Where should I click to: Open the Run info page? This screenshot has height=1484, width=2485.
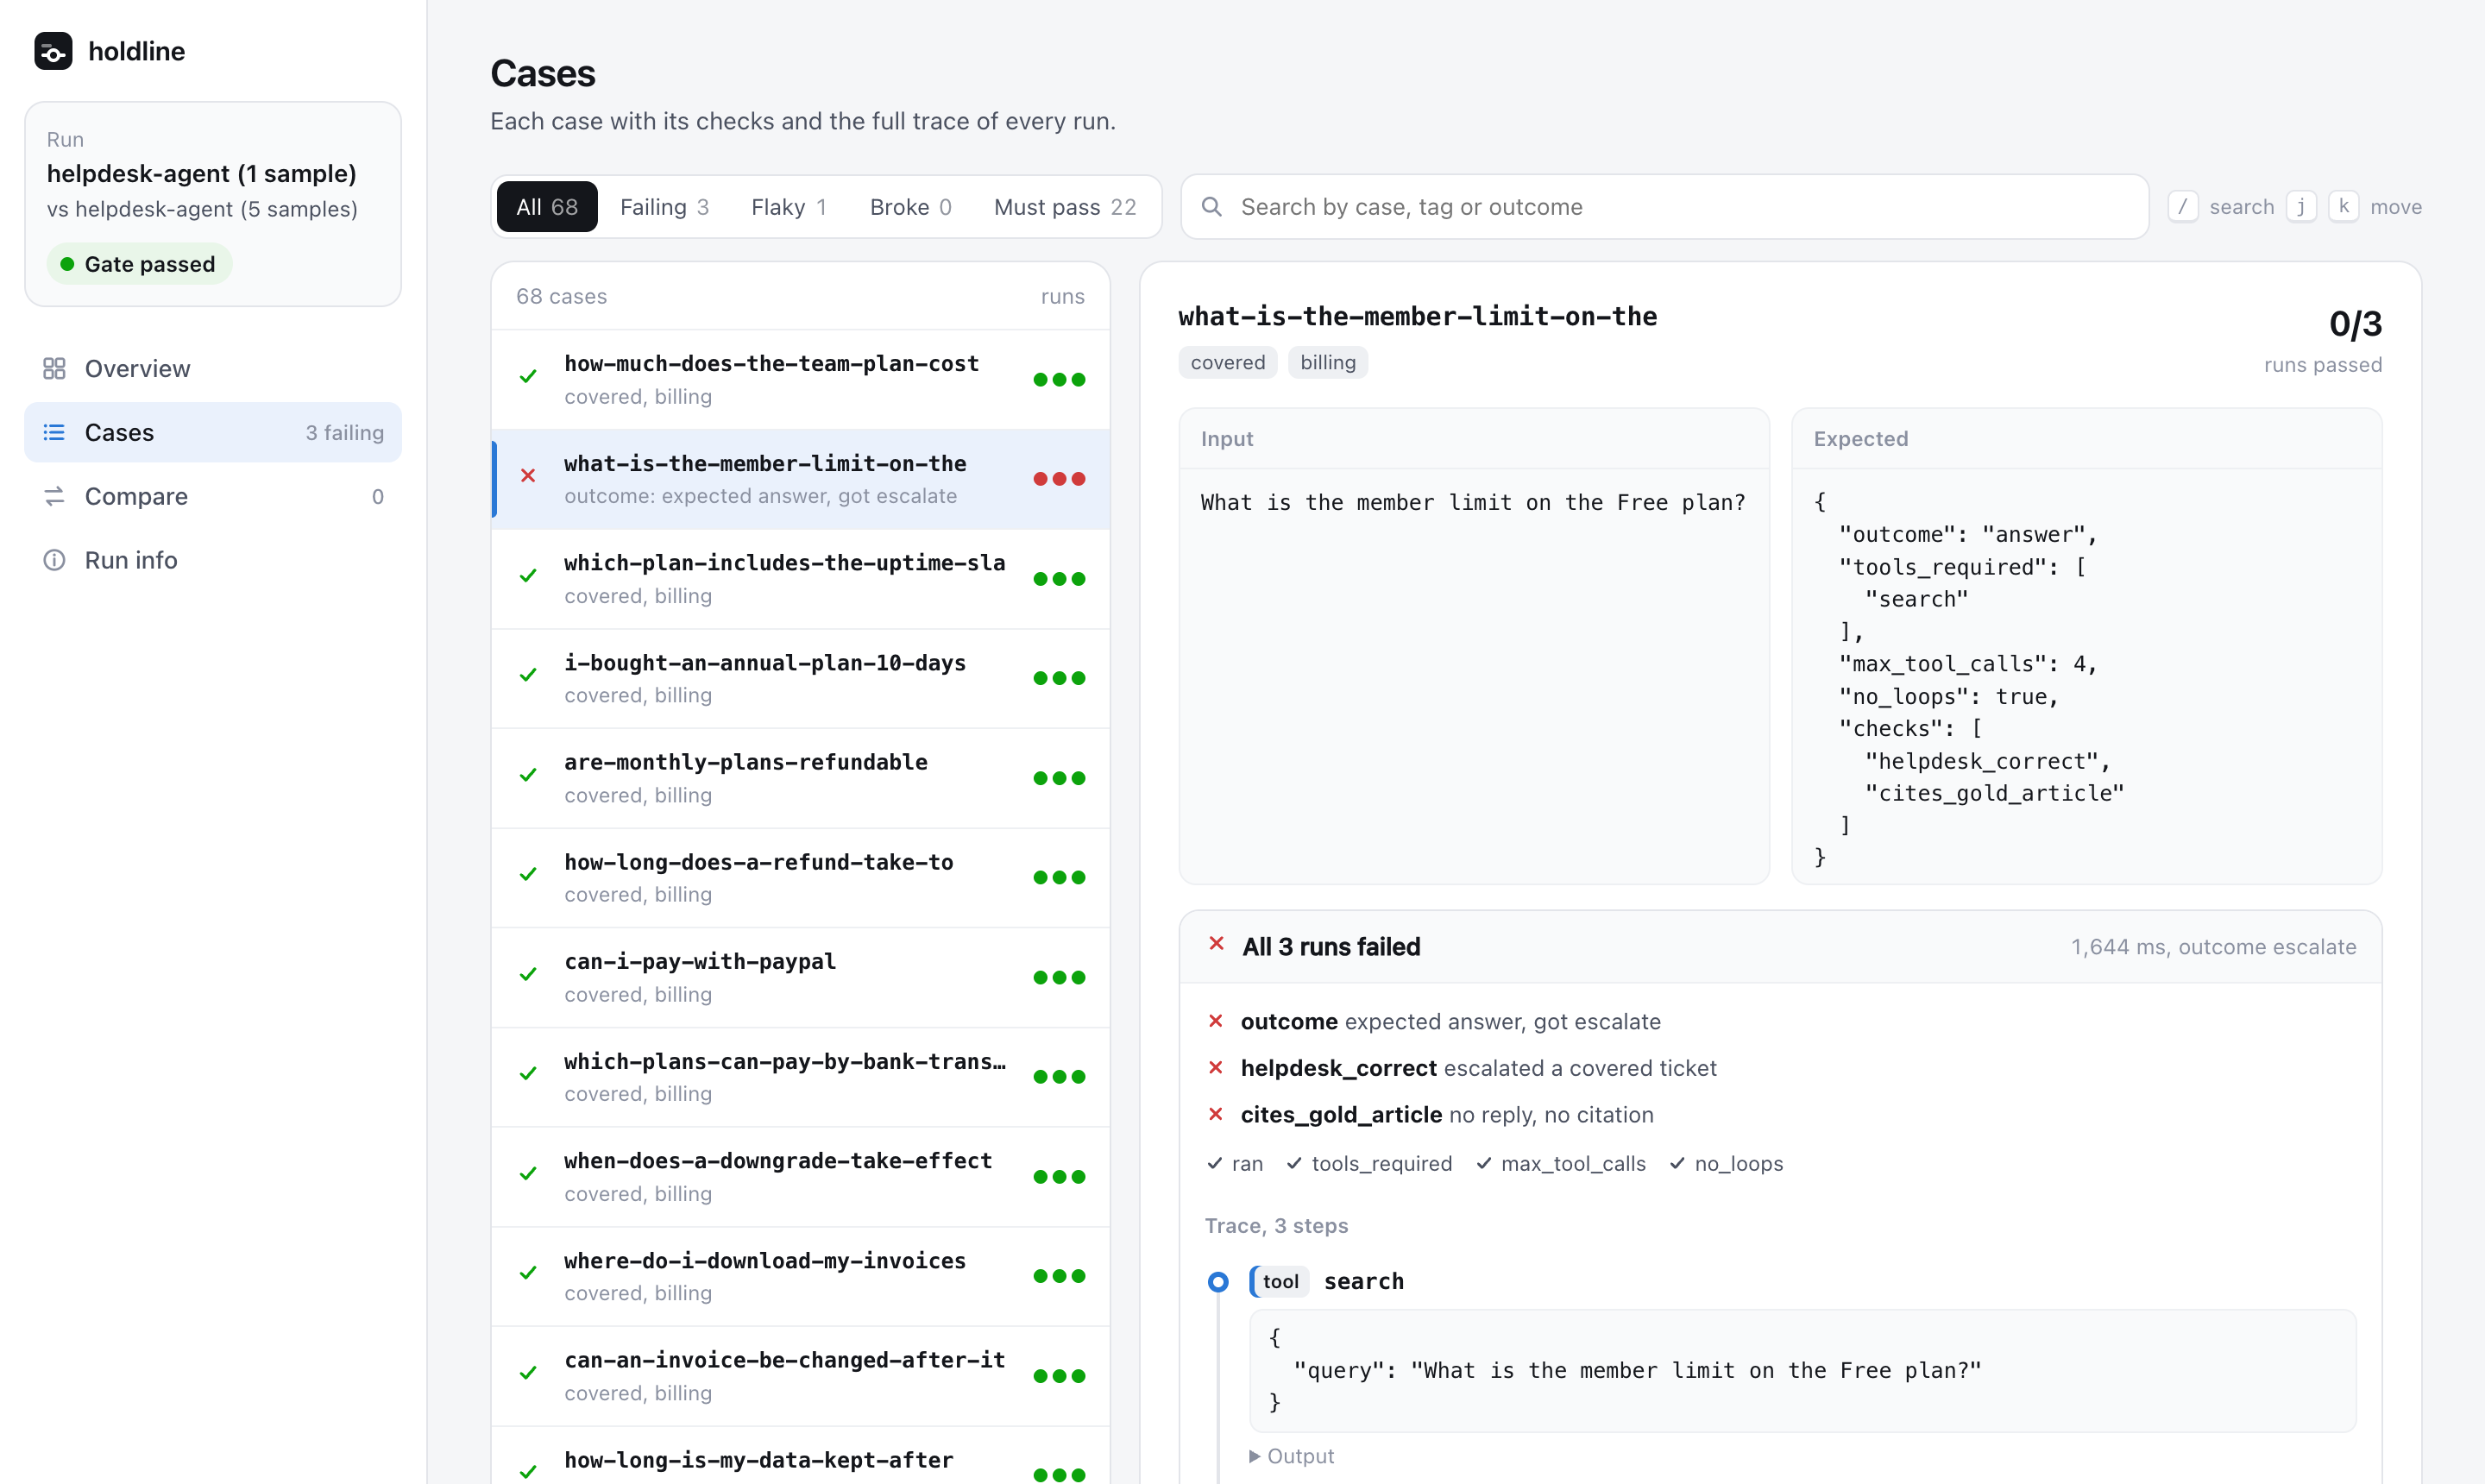[x=213, y=560]
